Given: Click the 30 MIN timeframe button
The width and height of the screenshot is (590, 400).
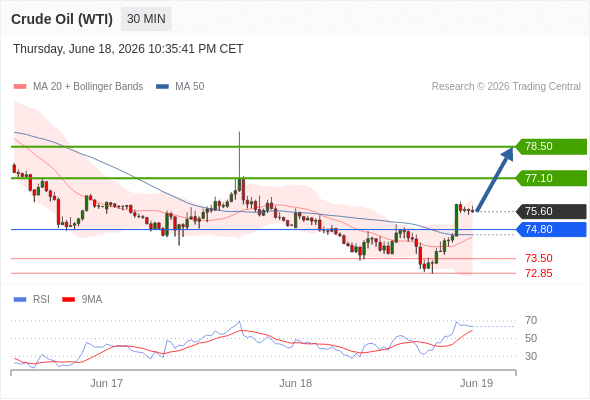Looking at the screenshot, I should point(146,19).
